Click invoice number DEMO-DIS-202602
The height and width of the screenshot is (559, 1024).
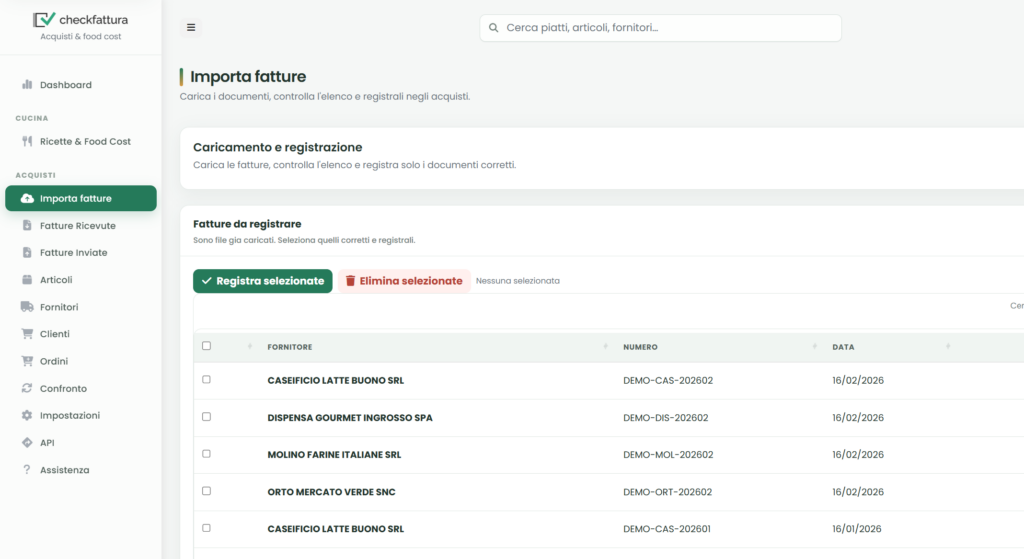point(665,418)
